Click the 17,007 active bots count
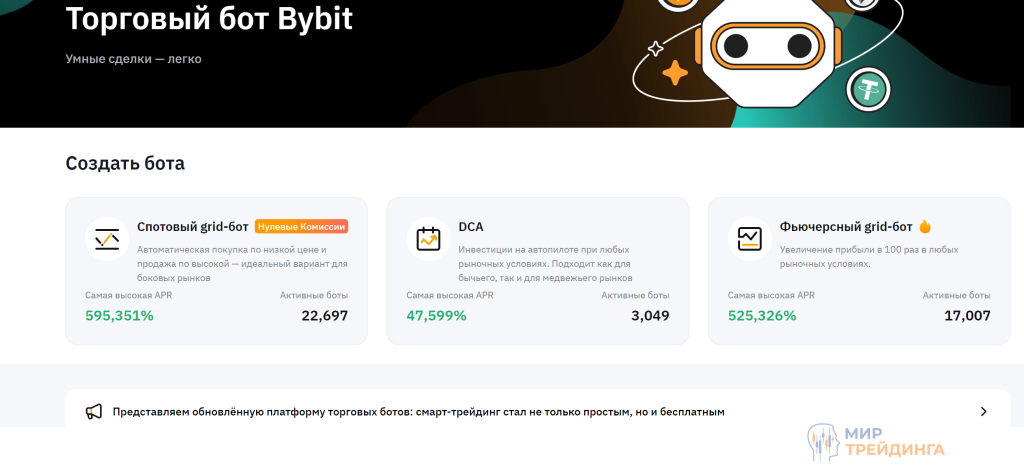1024x473 pixels. pos(967,316)
